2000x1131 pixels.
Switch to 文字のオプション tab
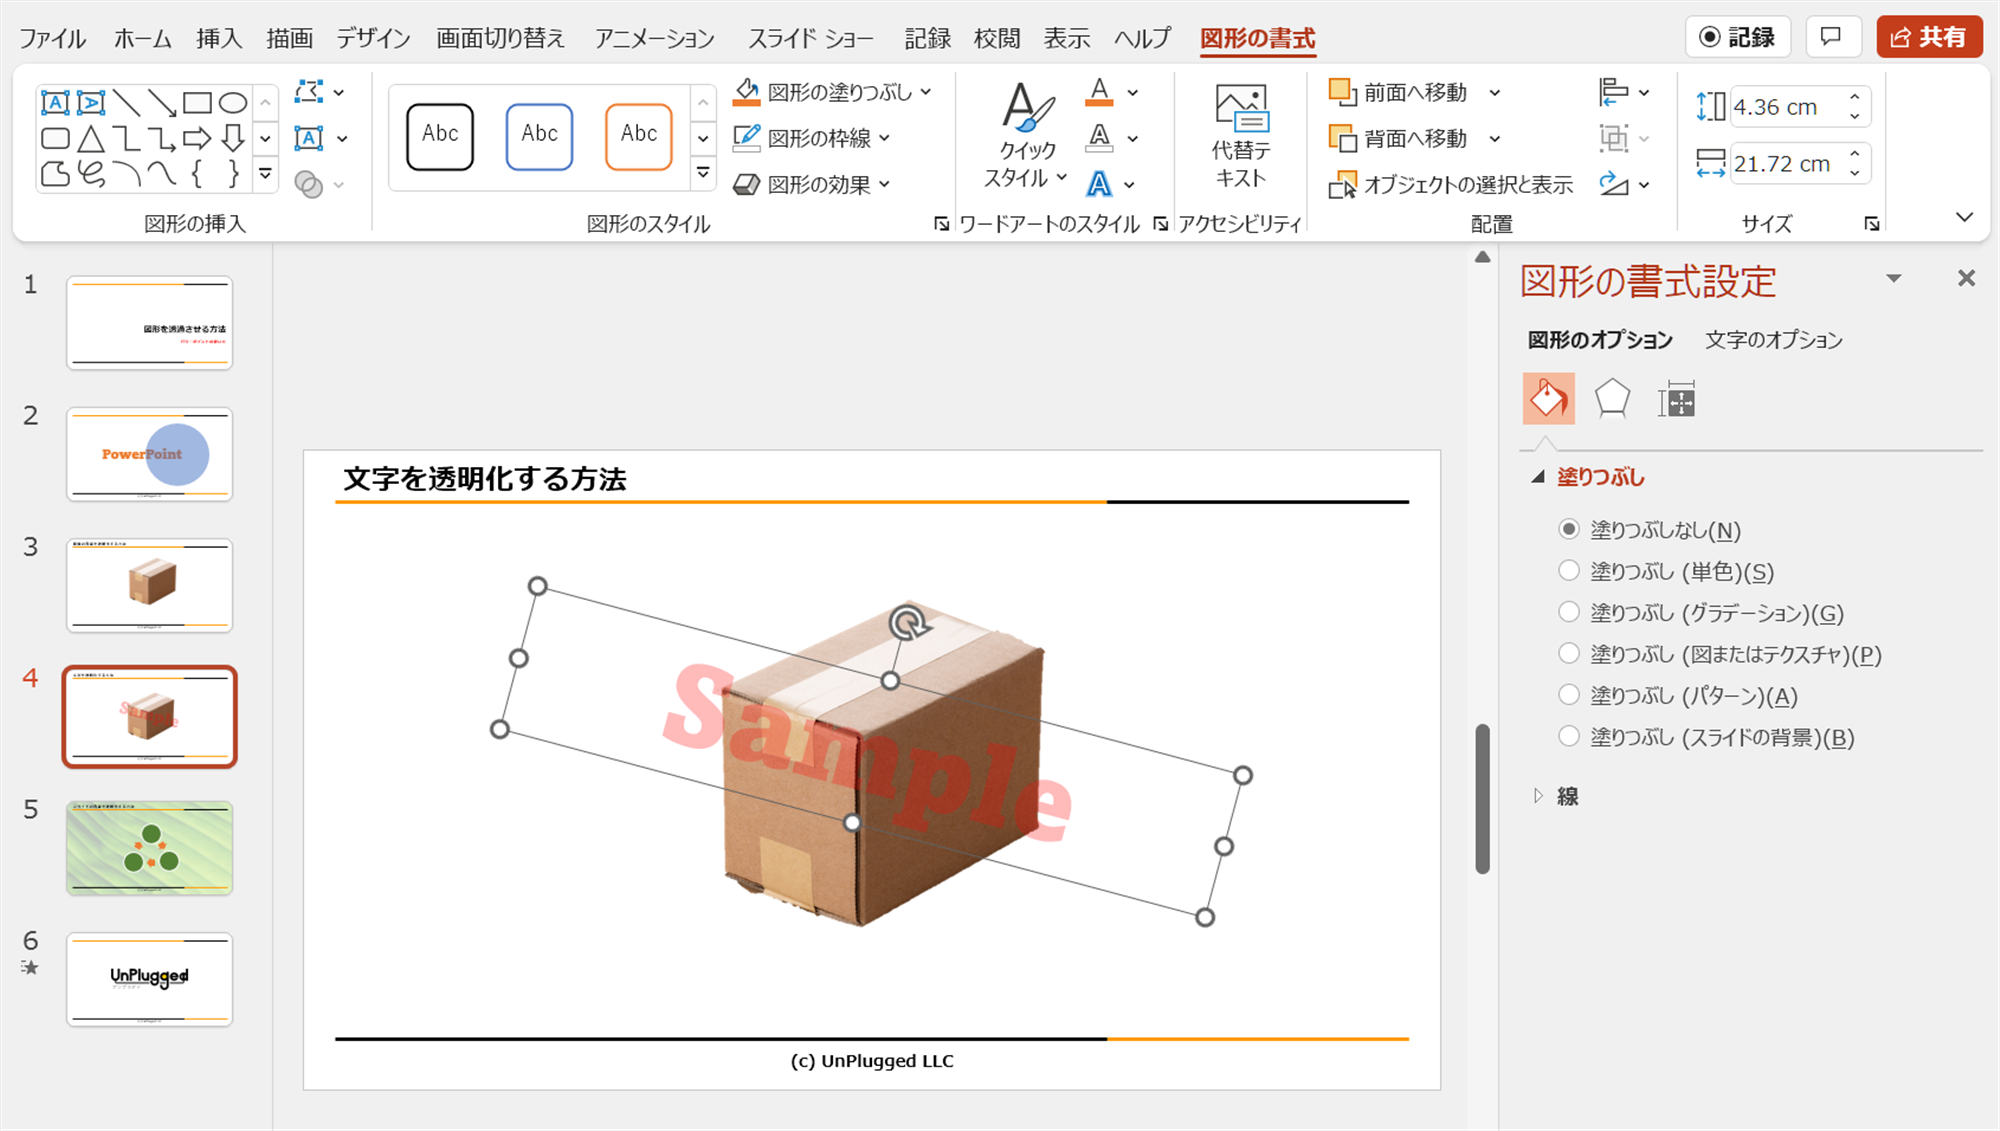point(1773,340)
